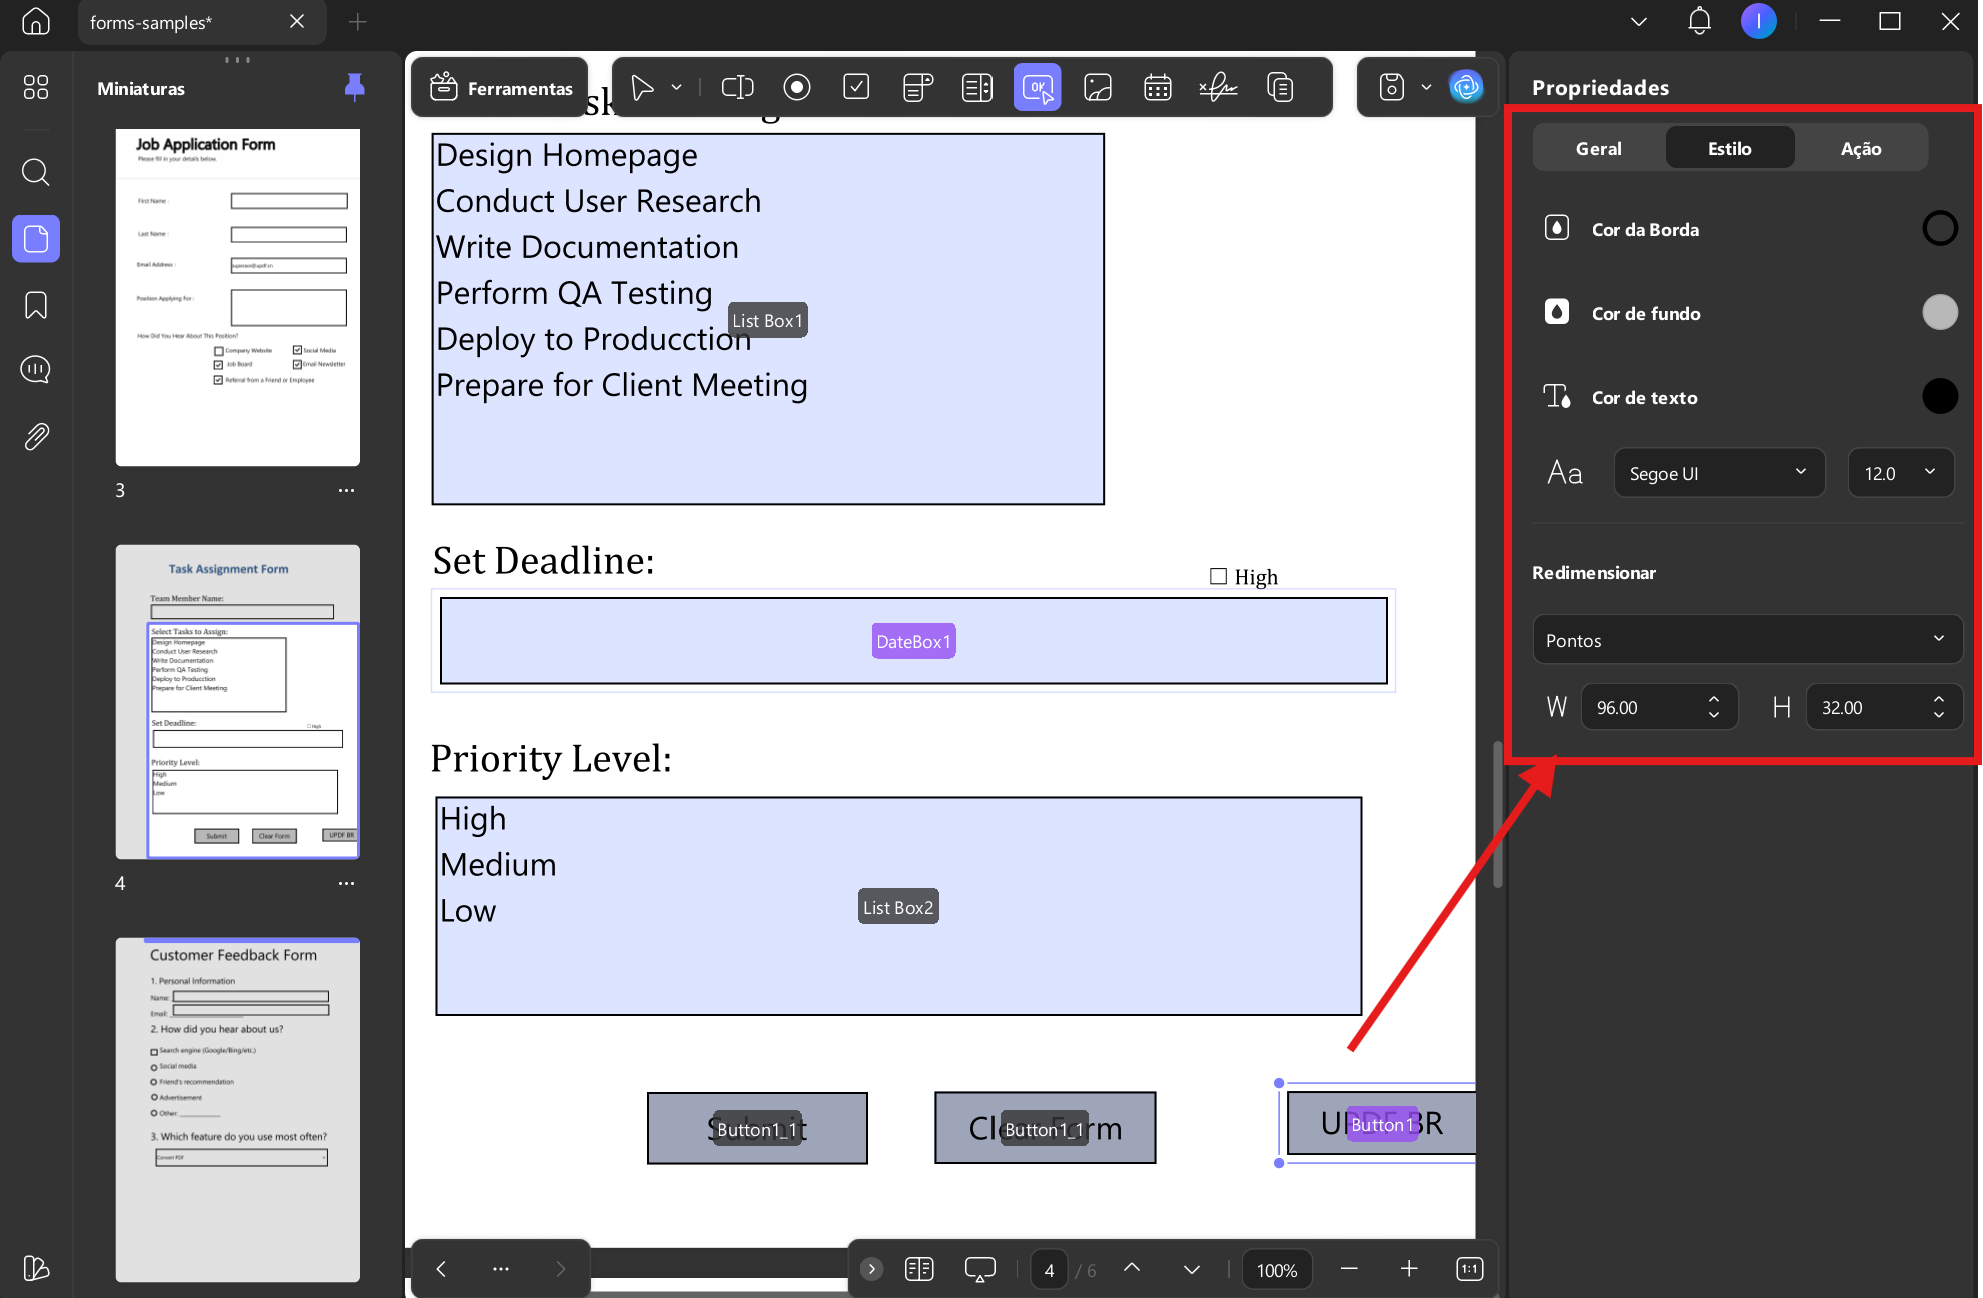
Task: Select the text field form tool
Action: point(737,88)
